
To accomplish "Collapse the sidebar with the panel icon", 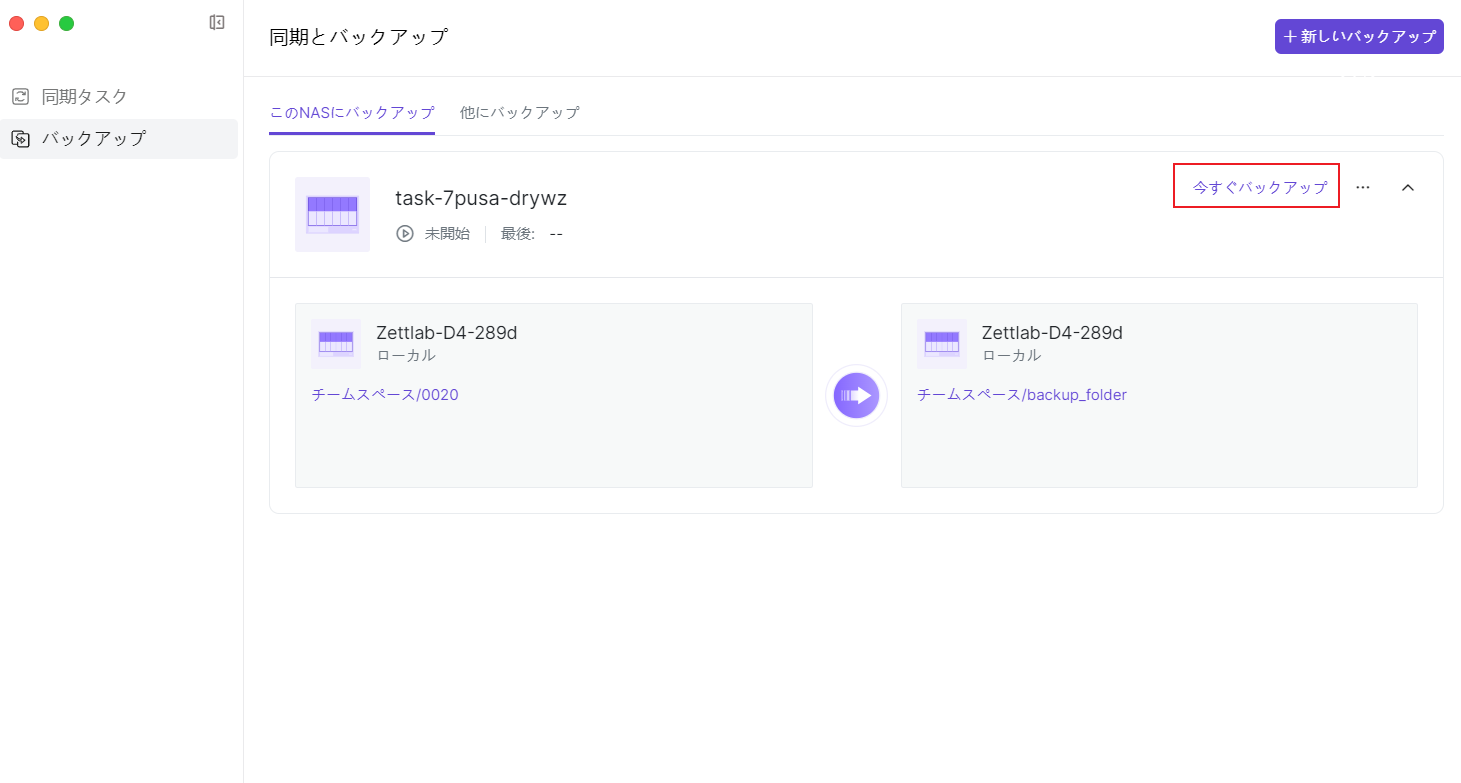I will point(217,22).
